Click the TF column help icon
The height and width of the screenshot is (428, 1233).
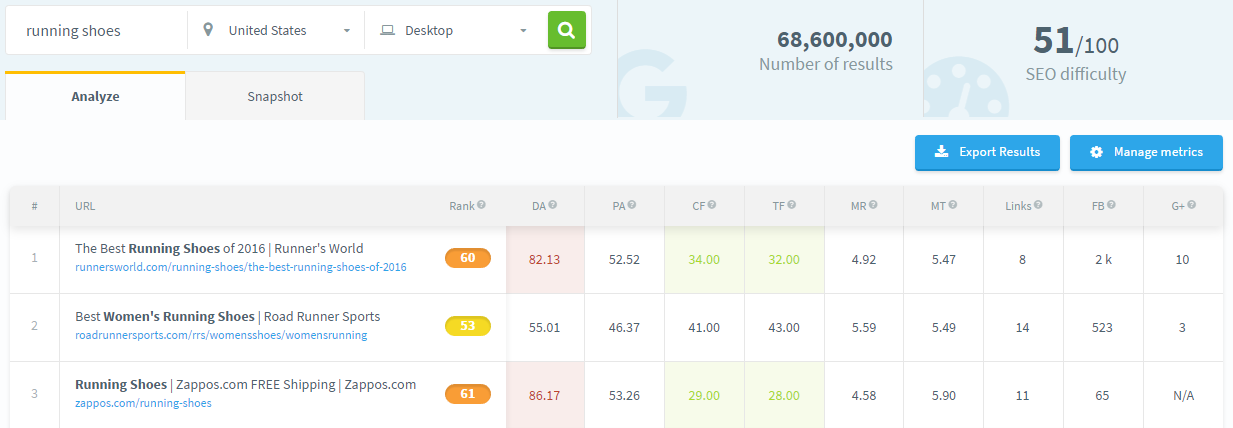tap(792, 205)
